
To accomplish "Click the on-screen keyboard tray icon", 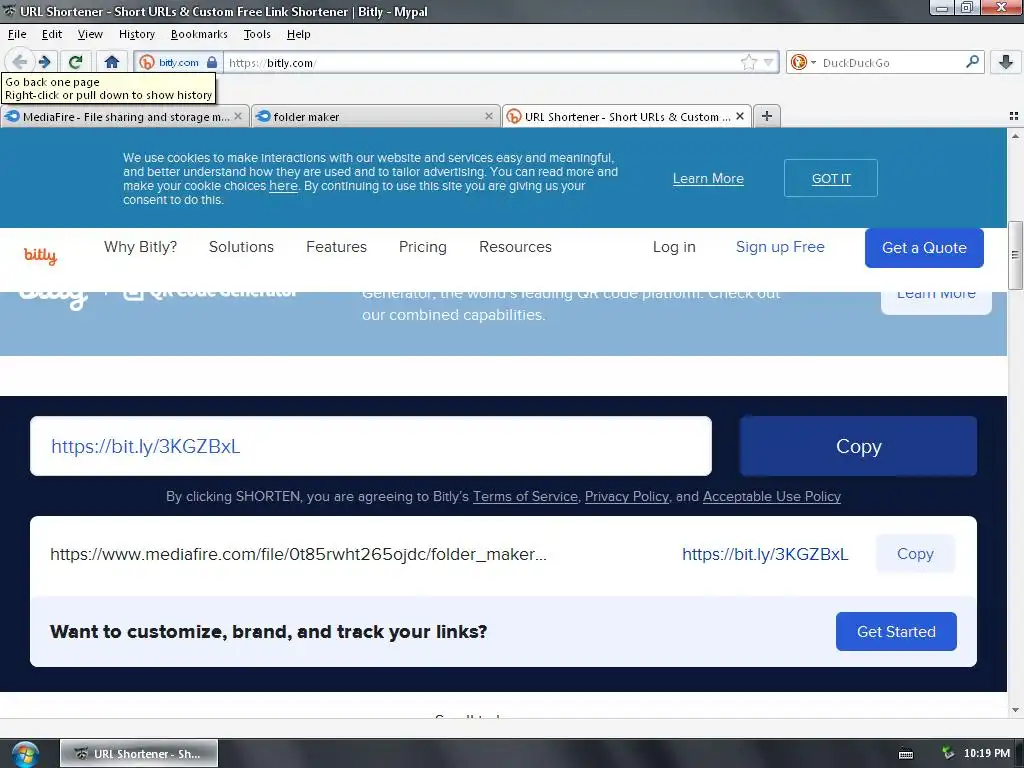I will 906,754.
